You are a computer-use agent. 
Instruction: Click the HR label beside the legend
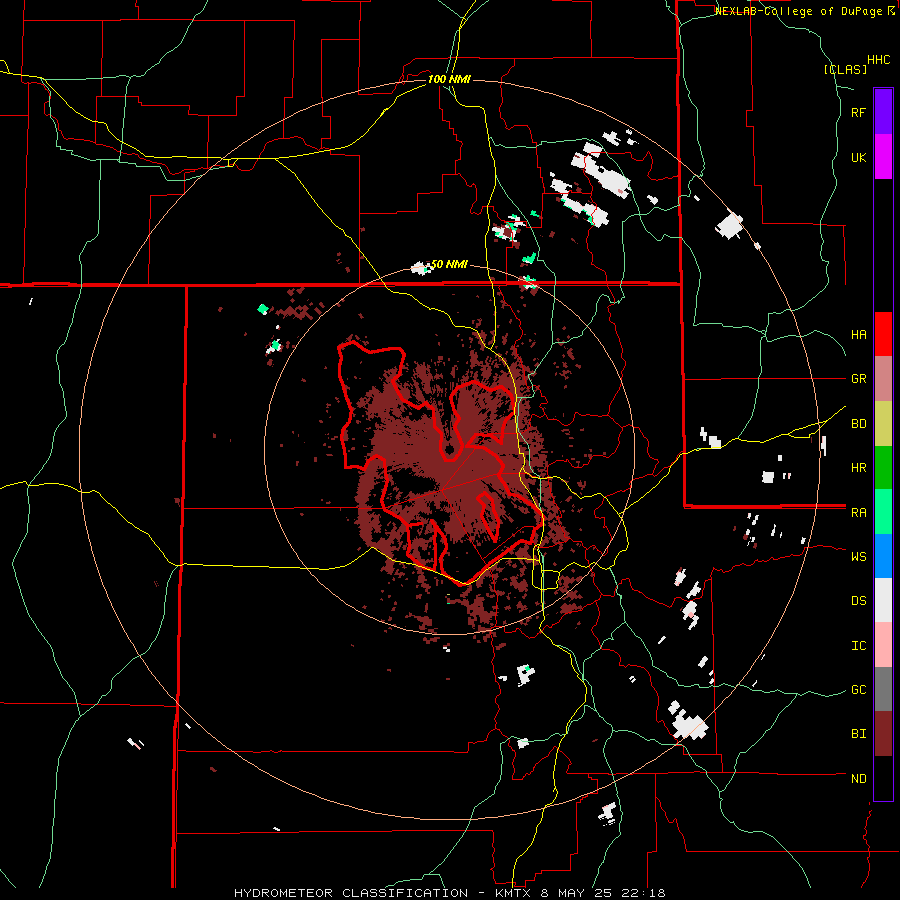(858, 468)
